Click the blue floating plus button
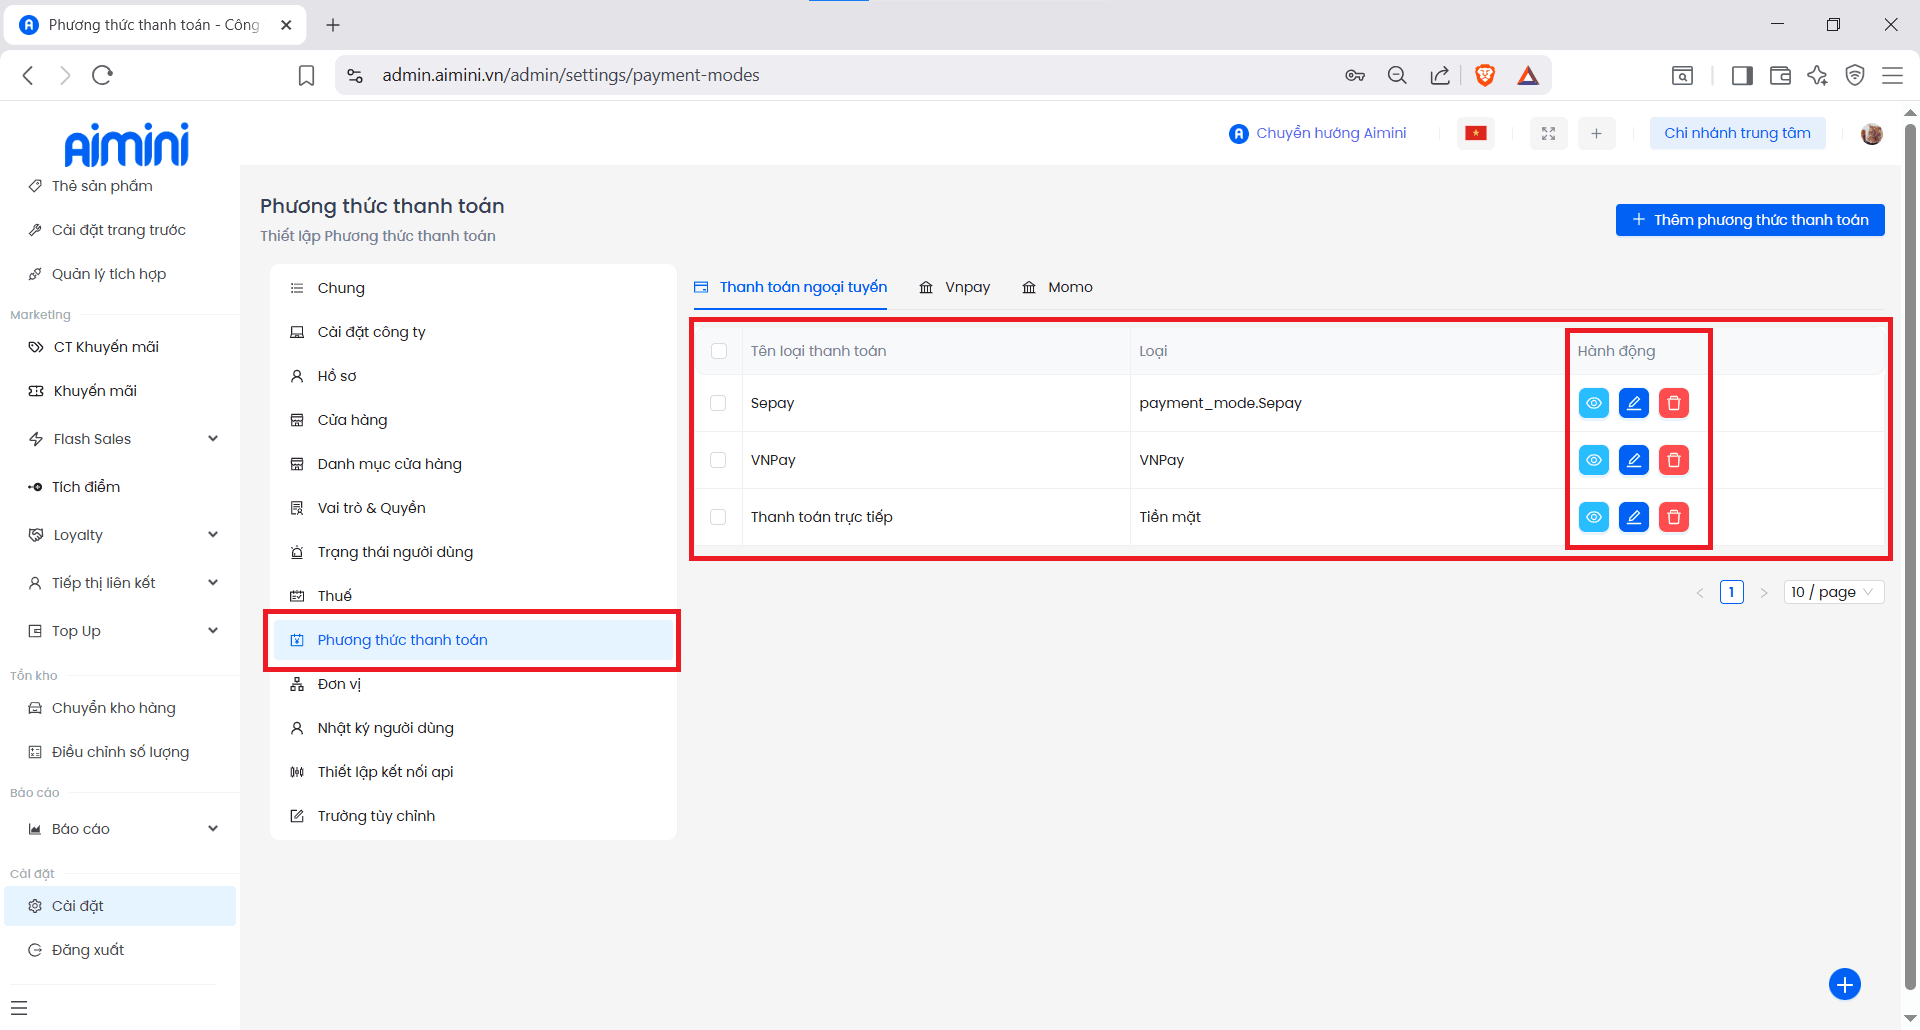The height and width of the screenshot is (1030, 1920). [x=1844, y=984]
